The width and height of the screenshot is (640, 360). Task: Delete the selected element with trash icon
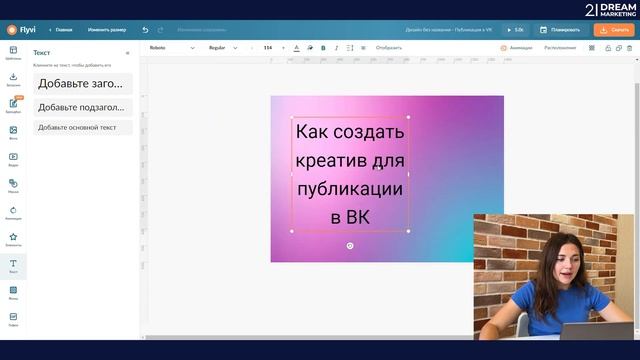click(x=629, y=48)
